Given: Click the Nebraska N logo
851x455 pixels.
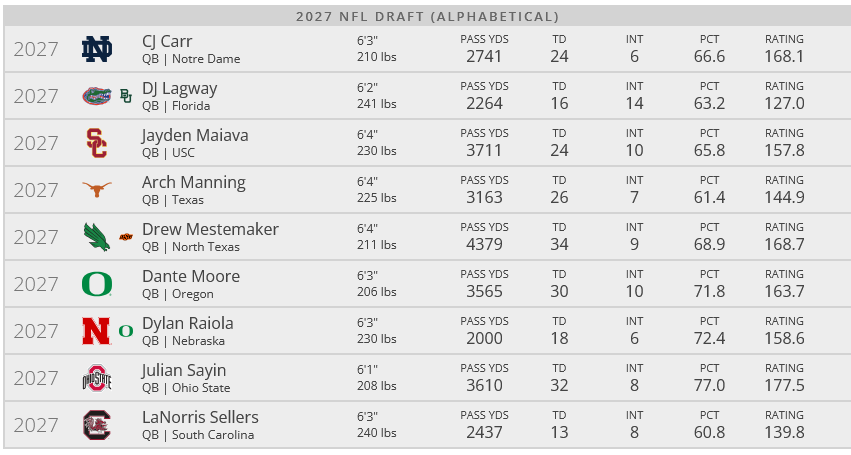Looking at the screenshot, I should tap(97, 331).
